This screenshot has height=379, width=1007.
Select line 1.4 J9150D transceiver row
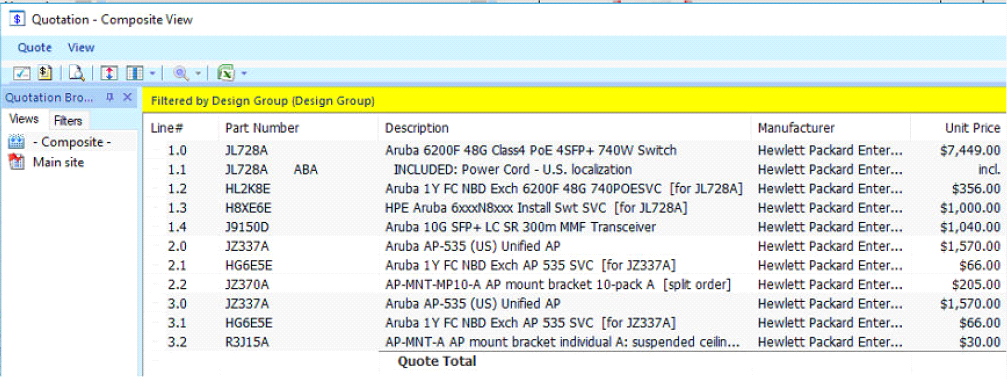pos(575,227)
